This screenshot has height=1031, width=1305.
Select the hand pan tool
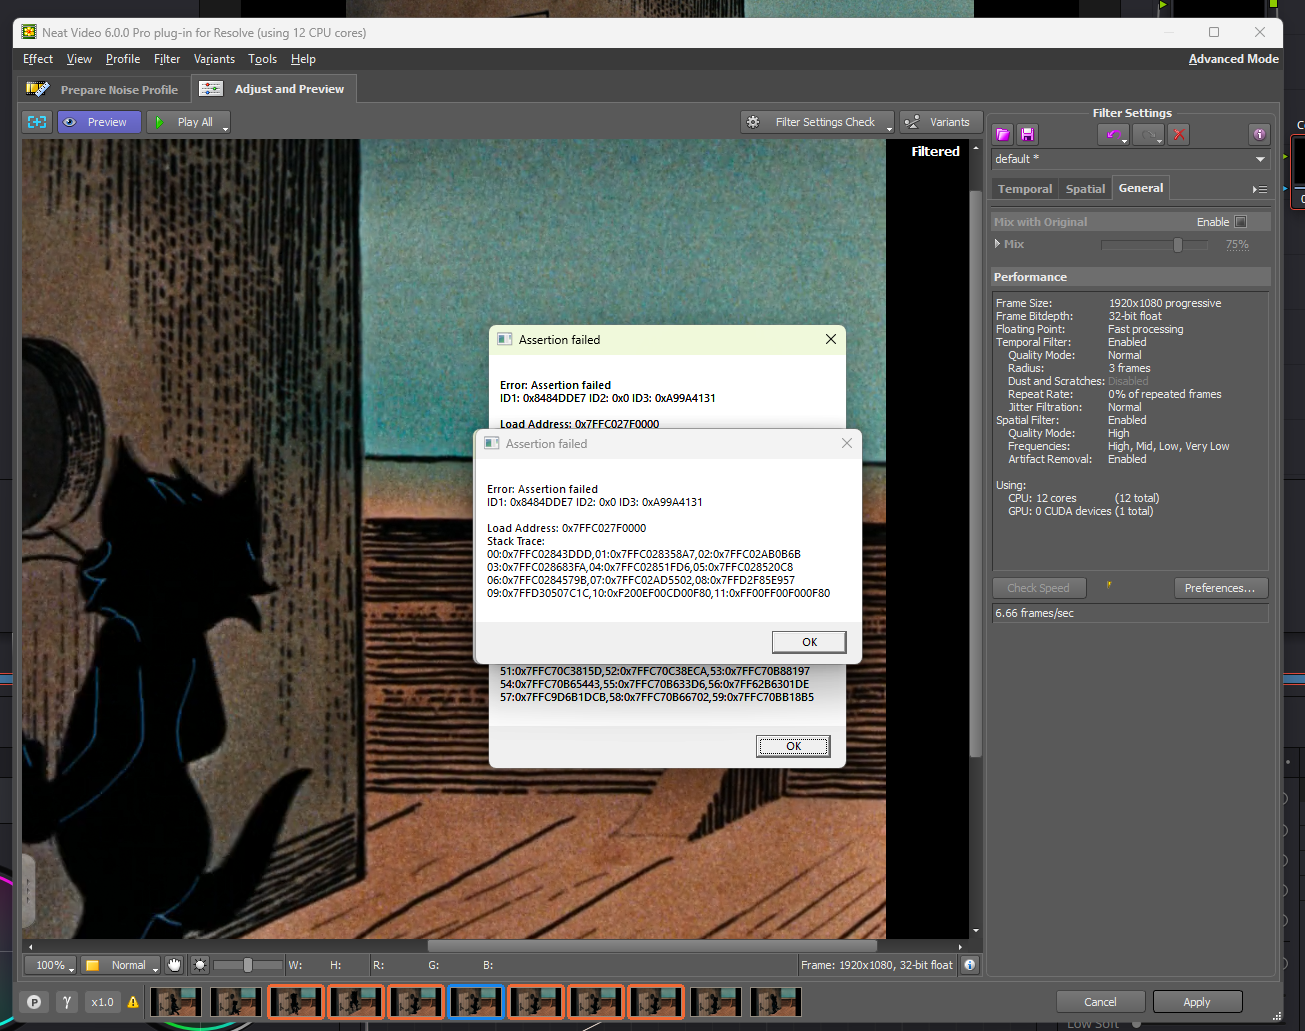pos(175,965)
